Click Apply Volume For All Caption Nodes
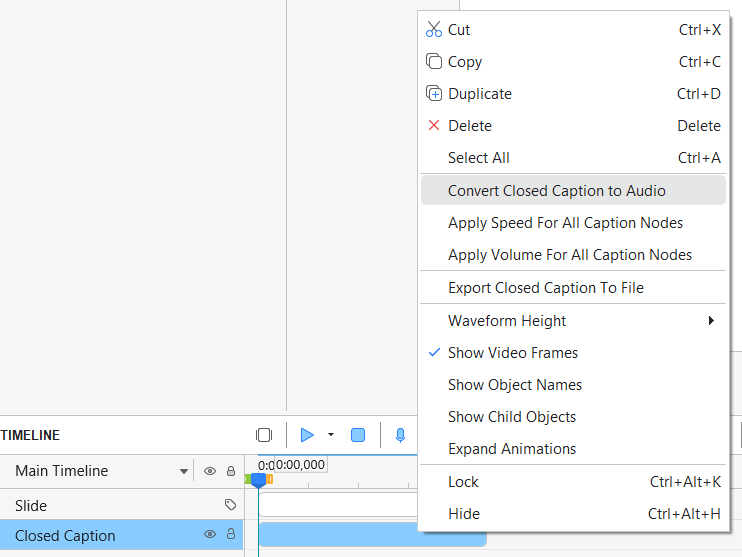Screen dimensions: 742x557 point(573,255)
